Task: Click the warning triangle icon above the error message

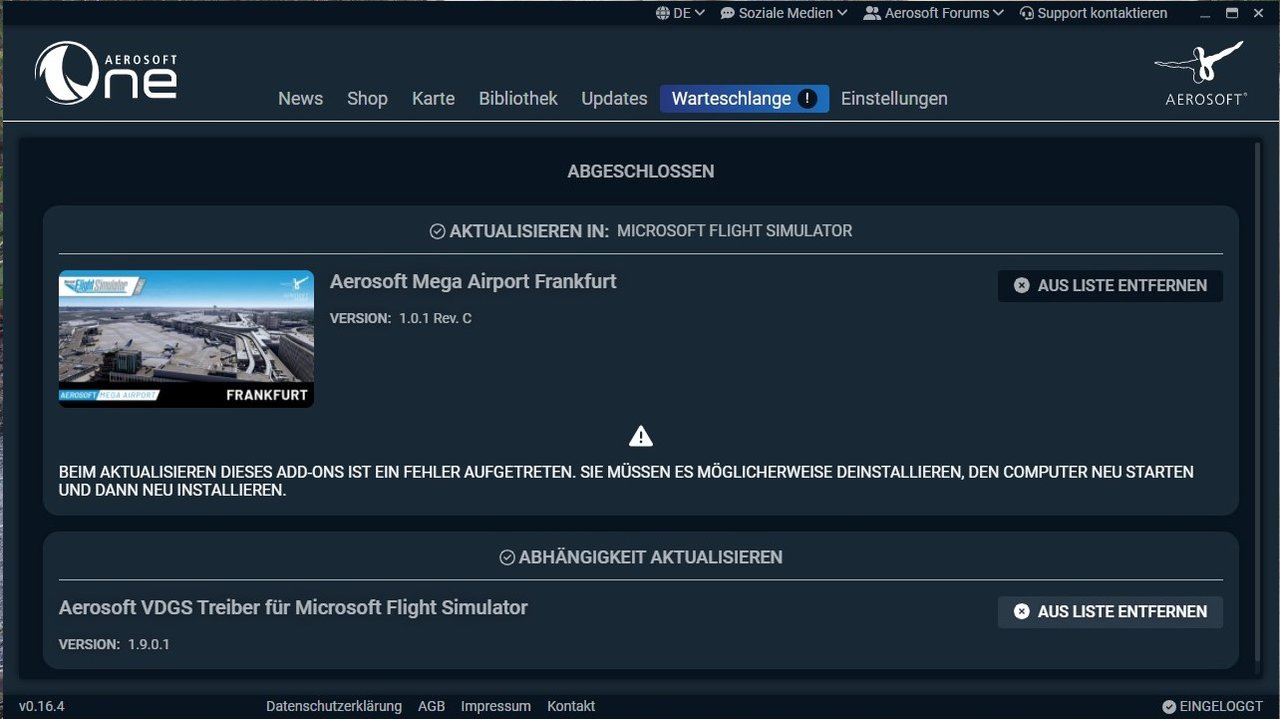Action: (641, 436)
